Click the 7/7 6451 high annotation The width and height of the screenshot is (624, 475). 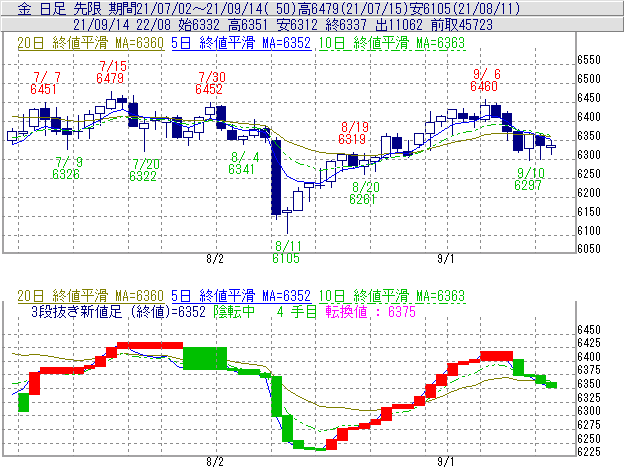pyautogui.click(x=45, y=83)
